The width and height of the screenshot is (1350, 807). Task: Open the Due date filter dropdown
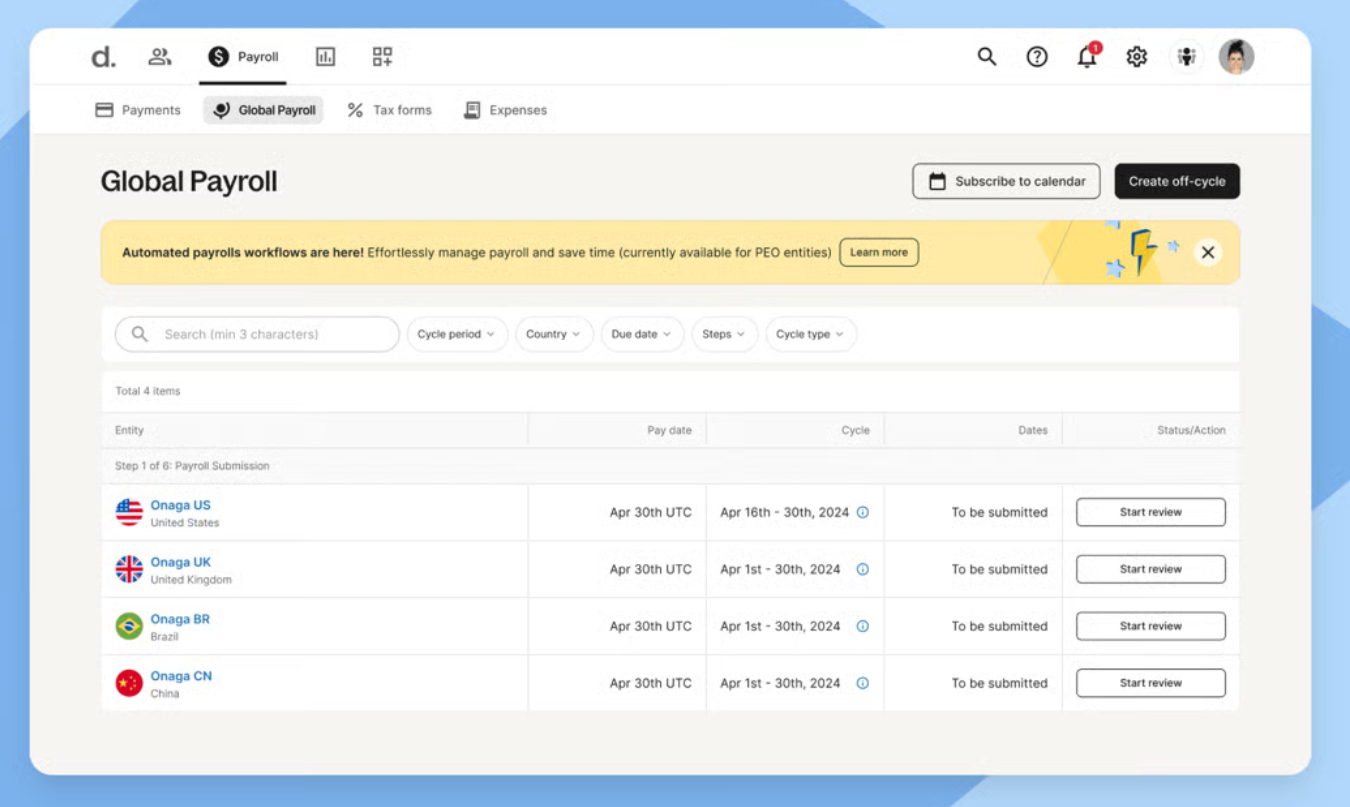[641, 334]
